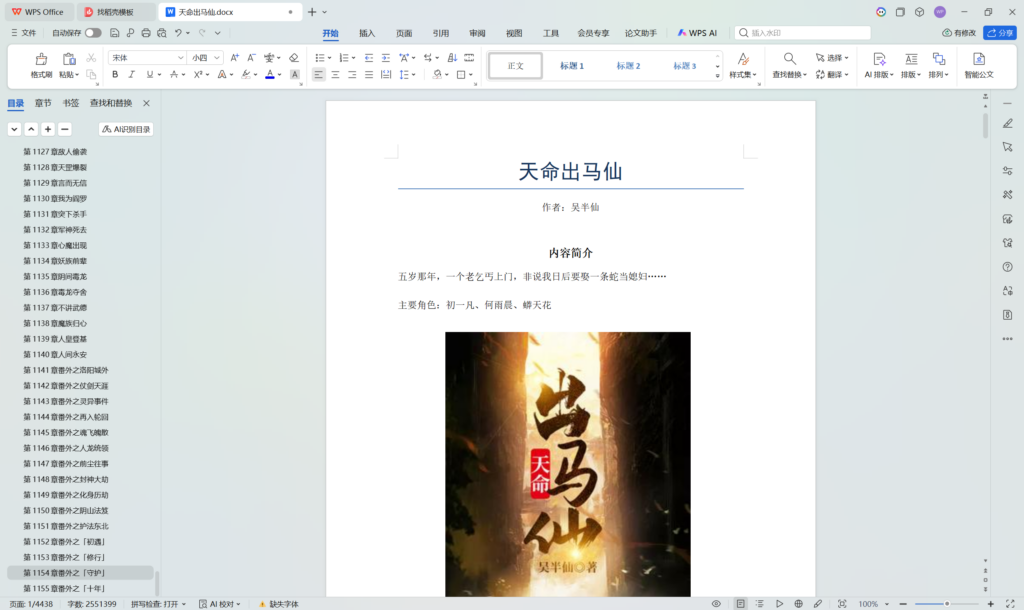Image resolution: width=1024 pixels, height=610 pixels.
Task: Toggle eye-protection view icon in status bar
Action: pos(716,604)
